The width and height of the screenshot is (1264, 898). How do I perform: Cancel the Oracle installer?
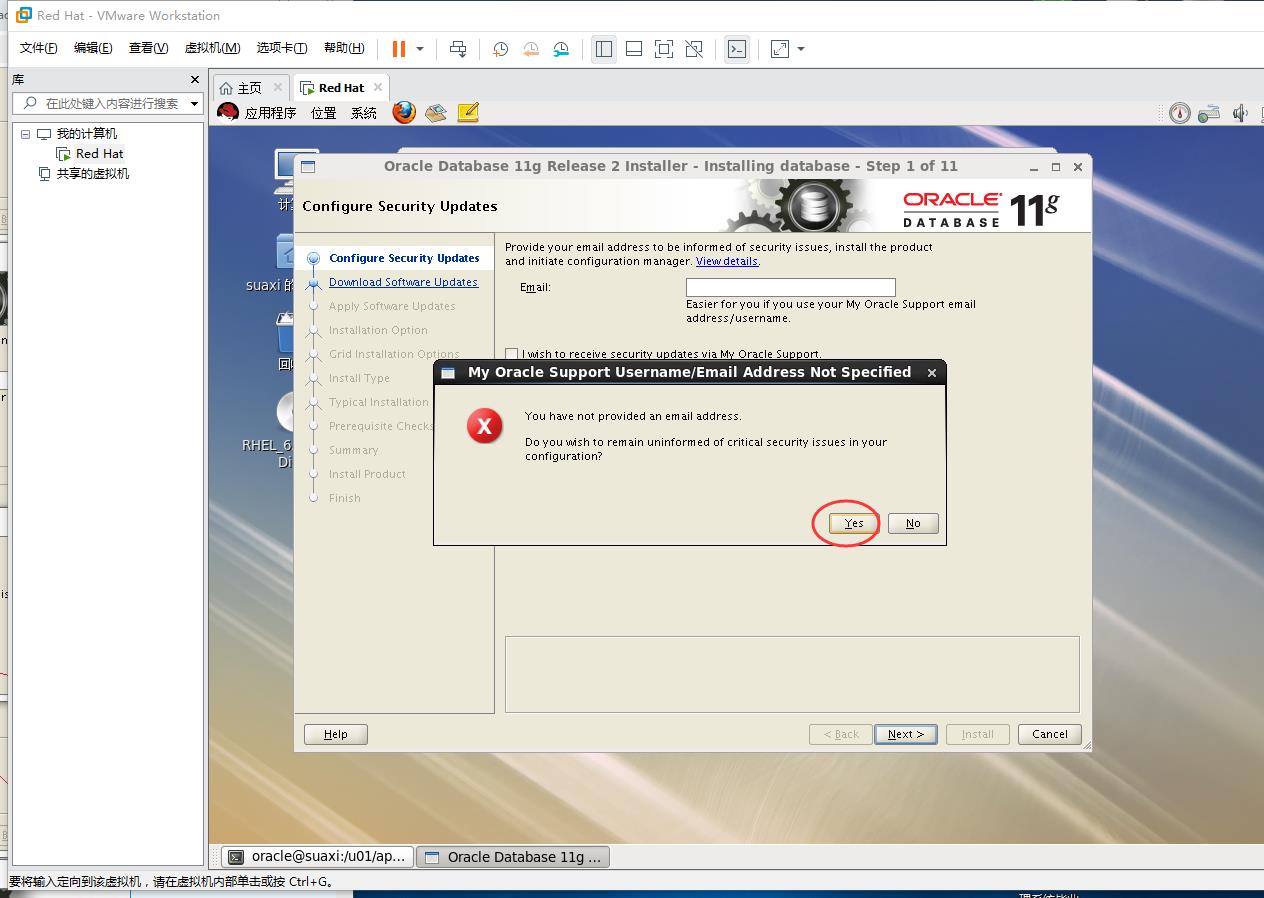point(1050,734)
